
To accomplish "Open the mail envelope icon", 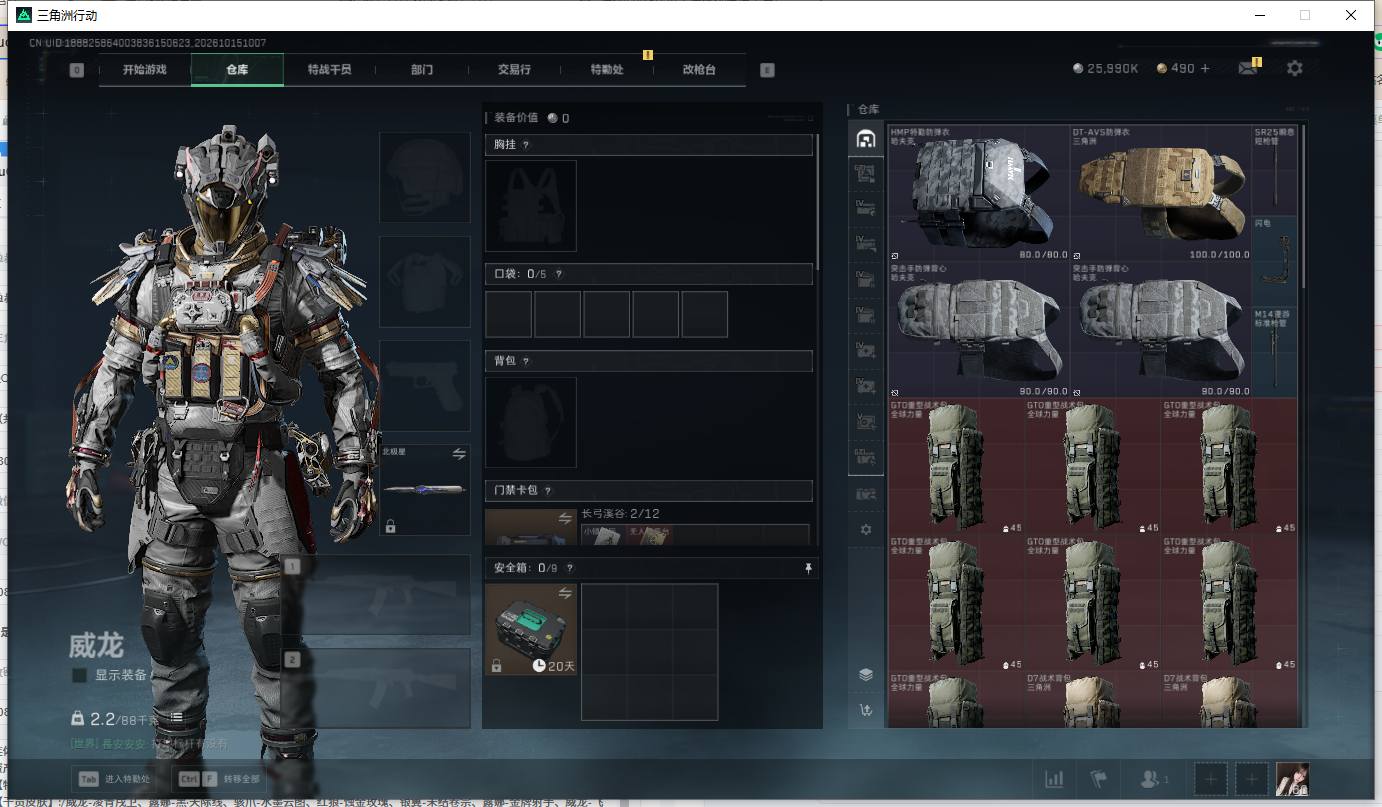I will coord(1247,69).
